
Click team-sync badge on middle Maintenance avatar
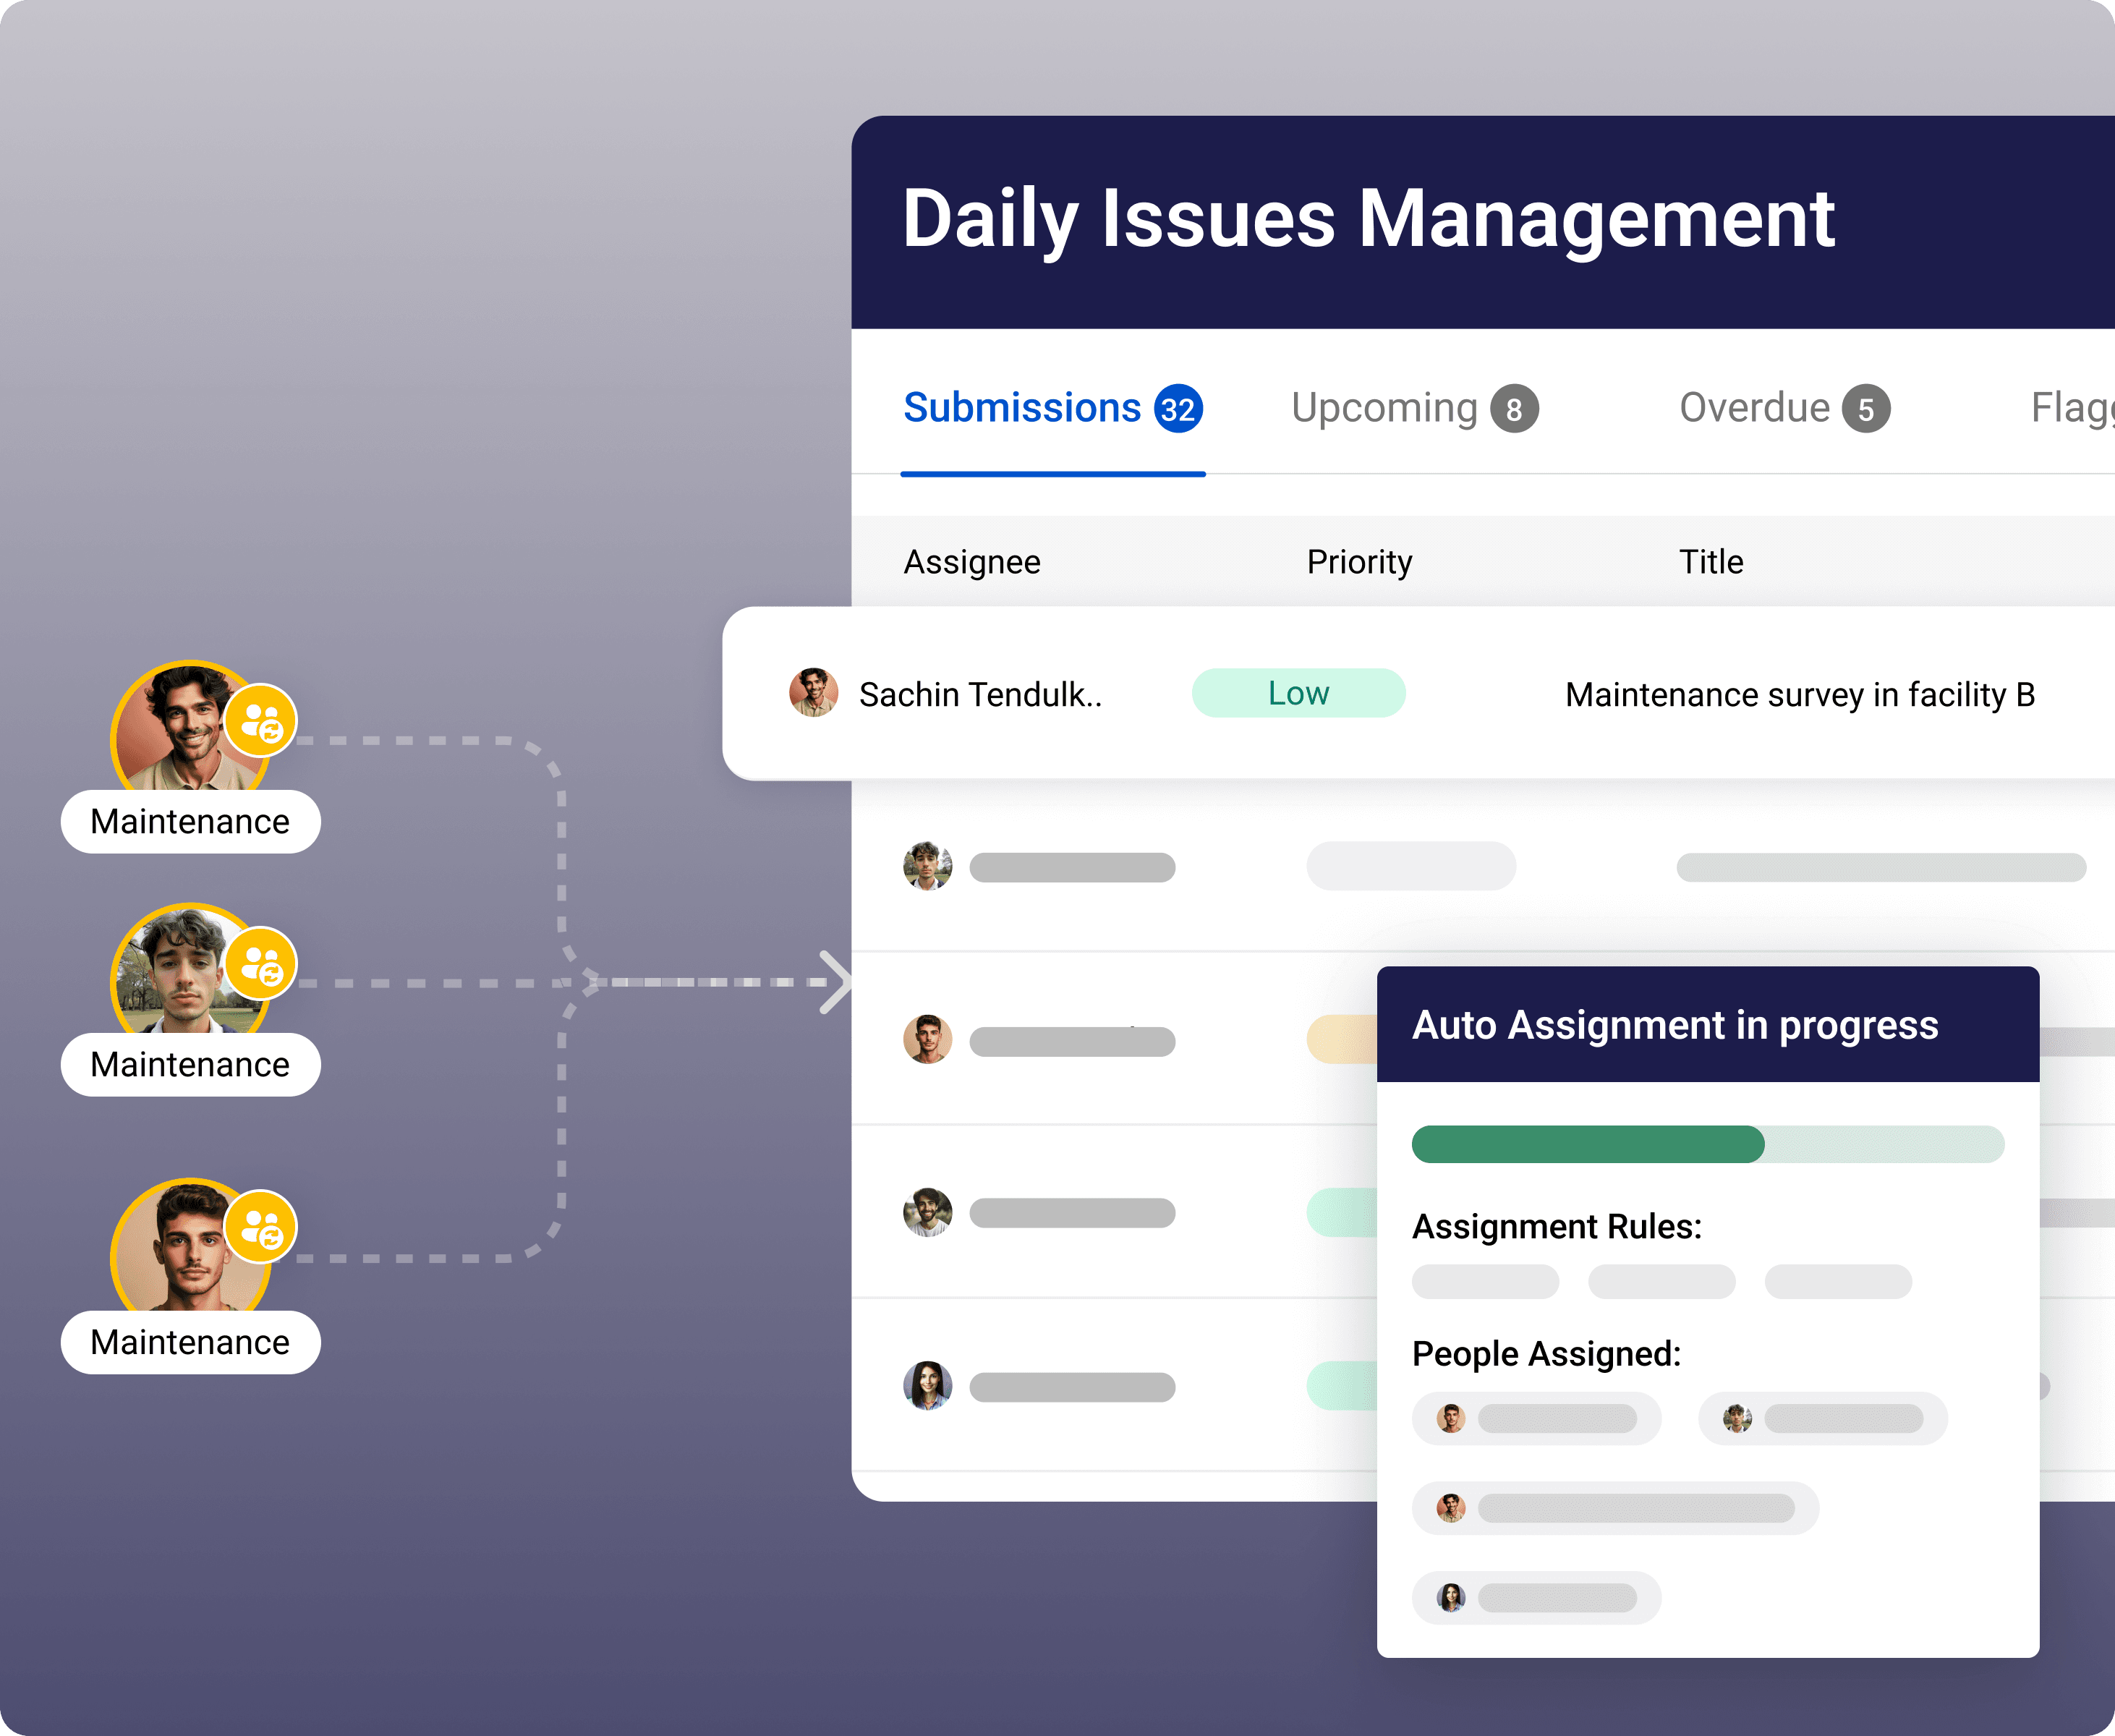click(x=261, y=964)
